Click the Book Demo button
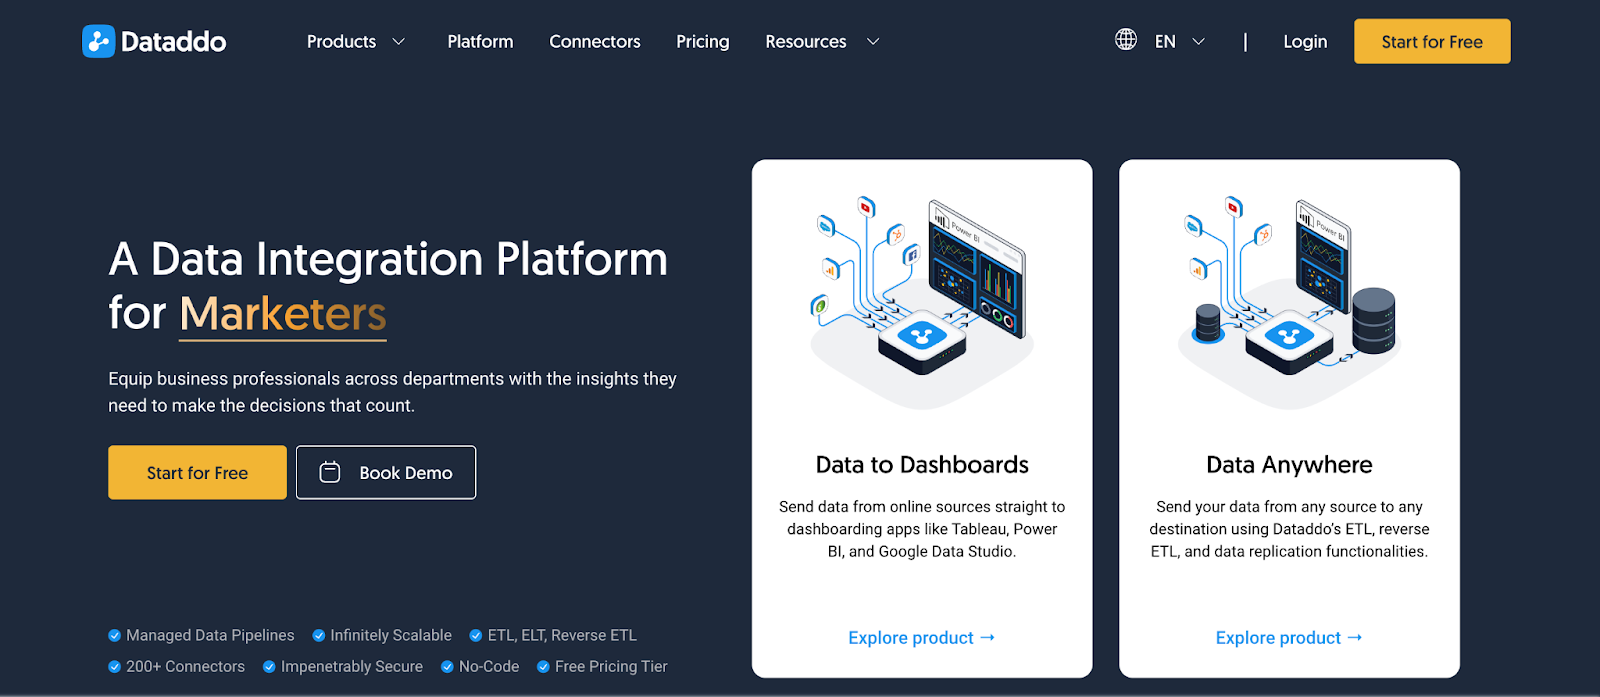This screenshot has height=697, width=1600. click(386, 472)
